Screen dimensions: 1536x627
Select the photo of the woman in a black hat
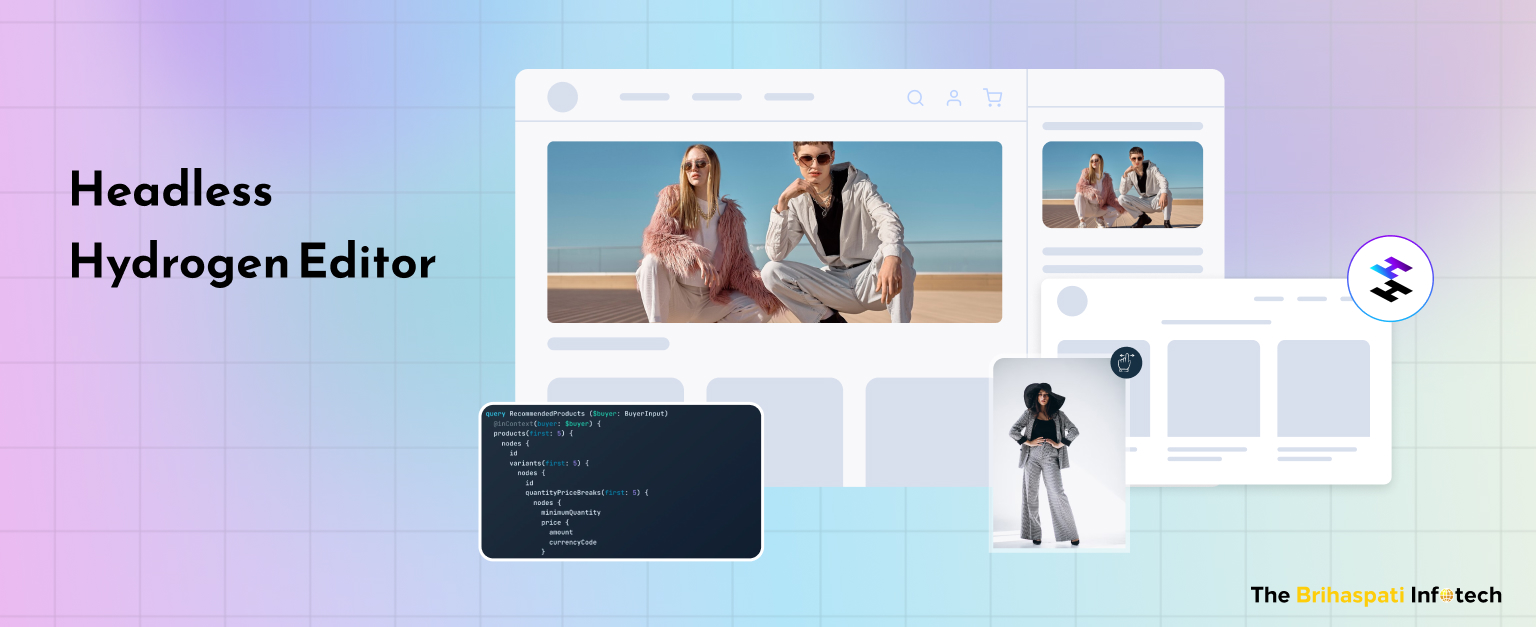1060,455
